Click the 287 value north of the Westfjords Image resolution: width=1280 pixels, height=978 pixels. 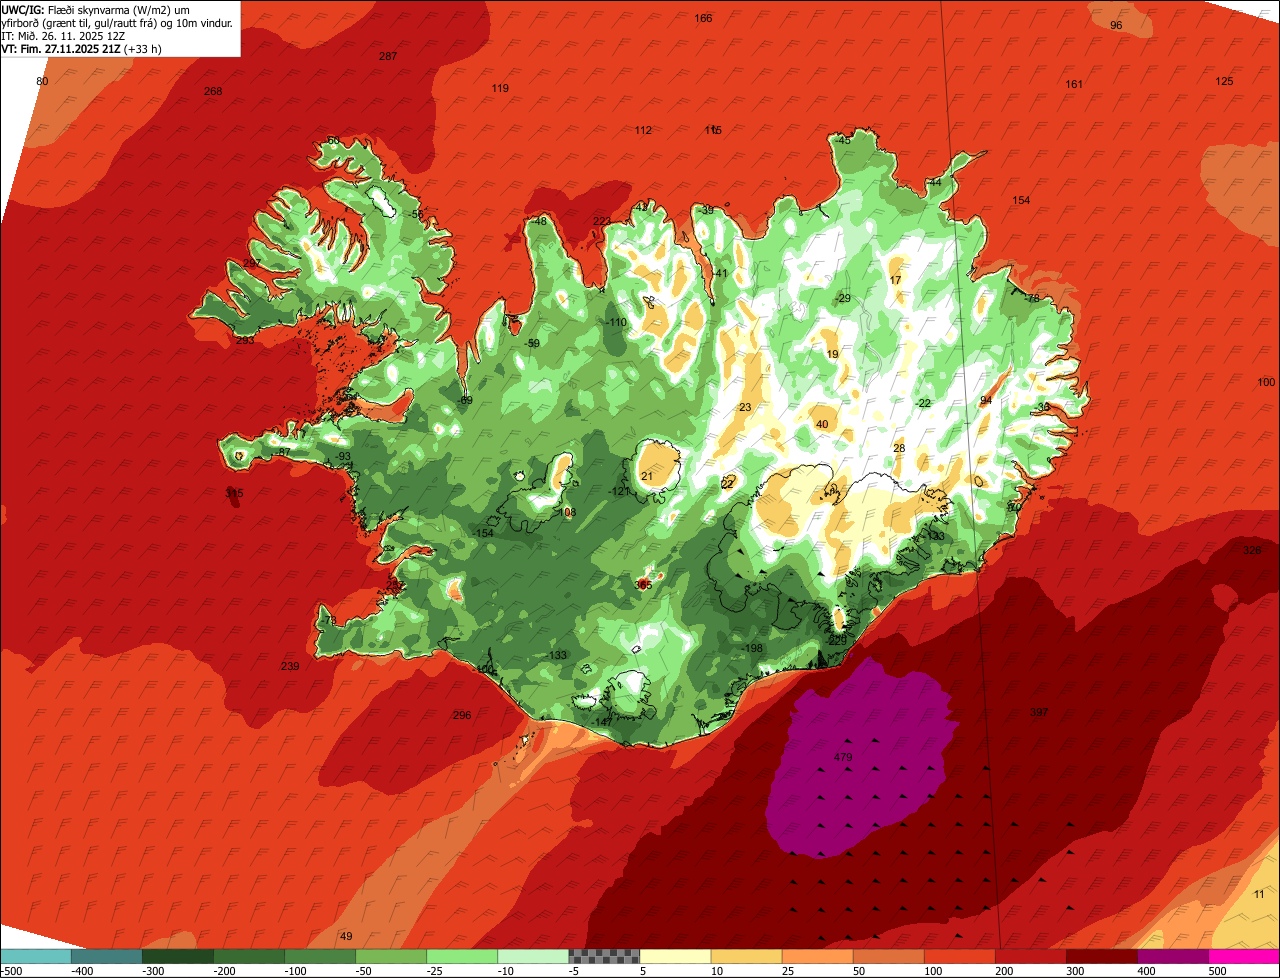coord(388,56)
